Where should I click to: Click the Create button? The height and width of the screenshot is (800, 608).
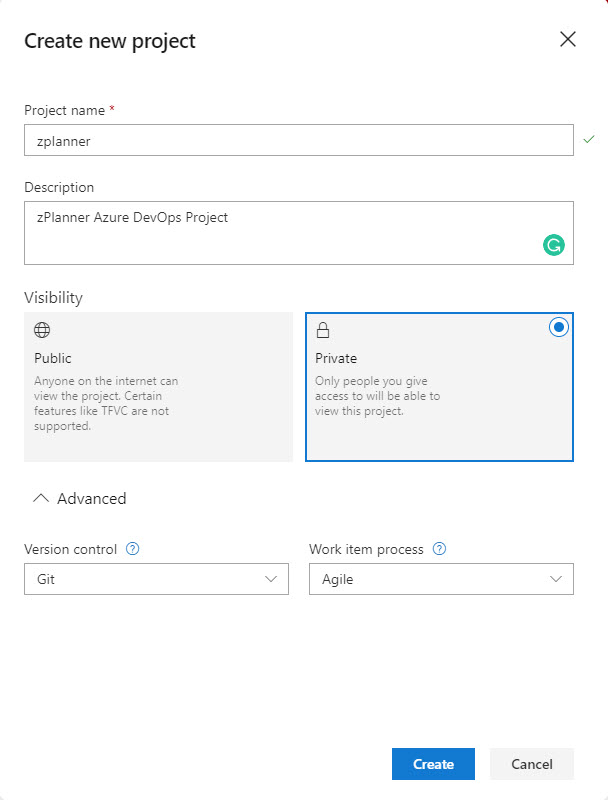coord(433,764)
